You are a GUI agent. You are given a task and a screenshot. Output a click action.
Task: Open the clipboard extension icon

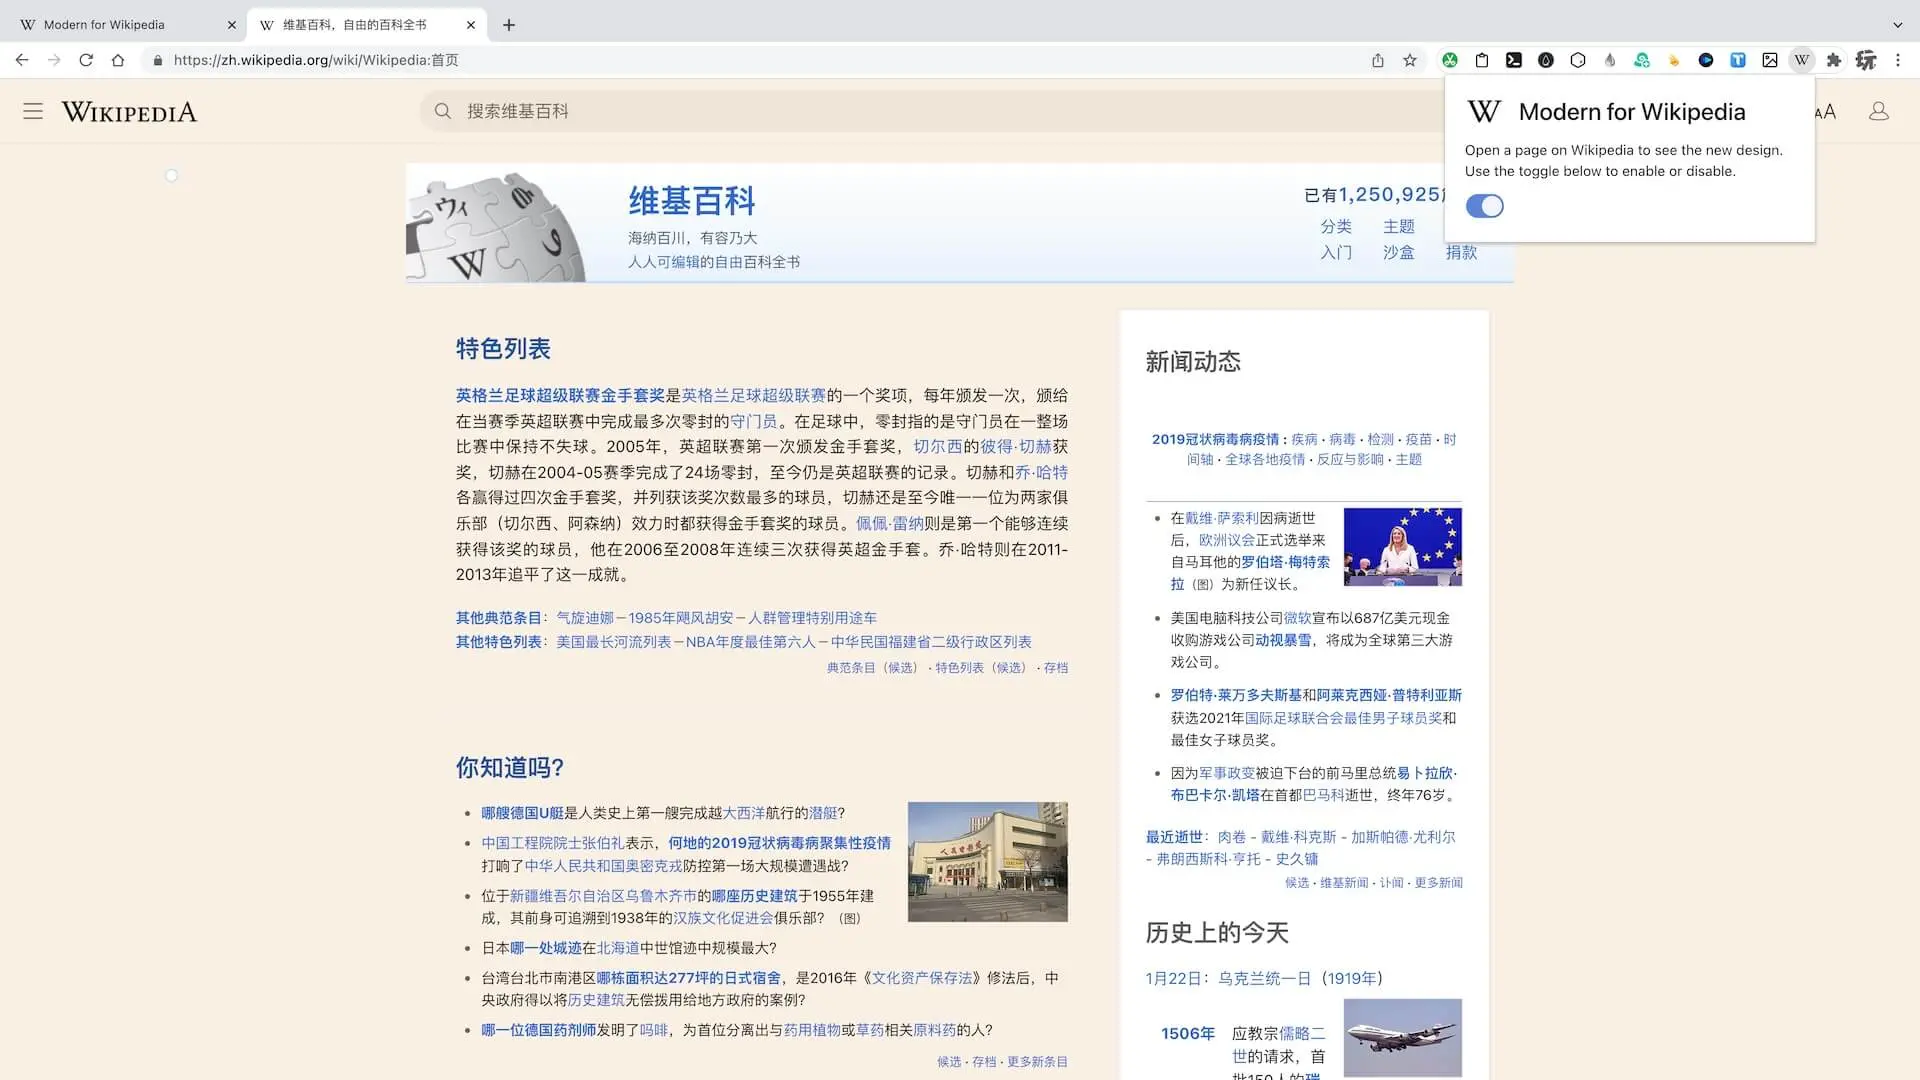click(x=1482, y=60)
